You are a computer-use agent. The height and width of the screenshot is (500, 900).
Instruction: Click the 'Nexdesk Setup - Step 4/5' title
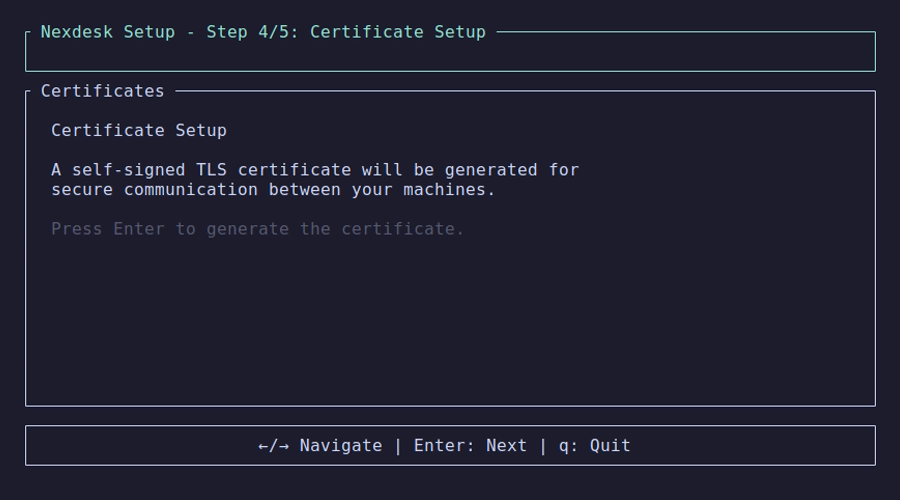263,32
